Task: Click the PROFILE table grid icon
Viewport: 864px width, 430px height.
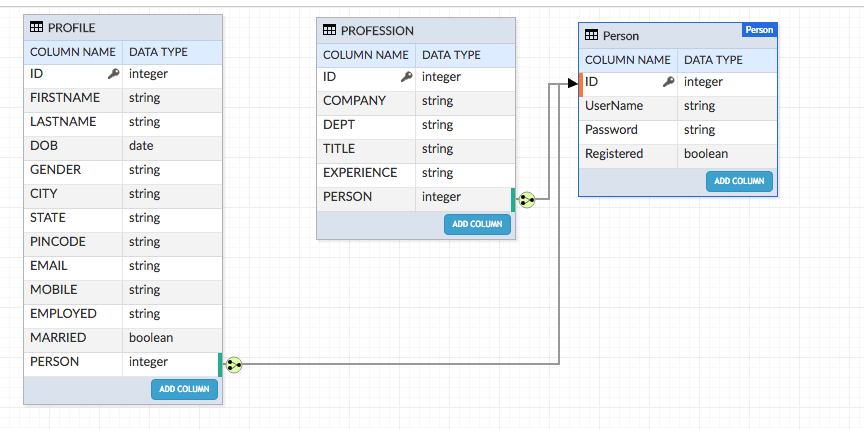Action: tap(37, 28)
